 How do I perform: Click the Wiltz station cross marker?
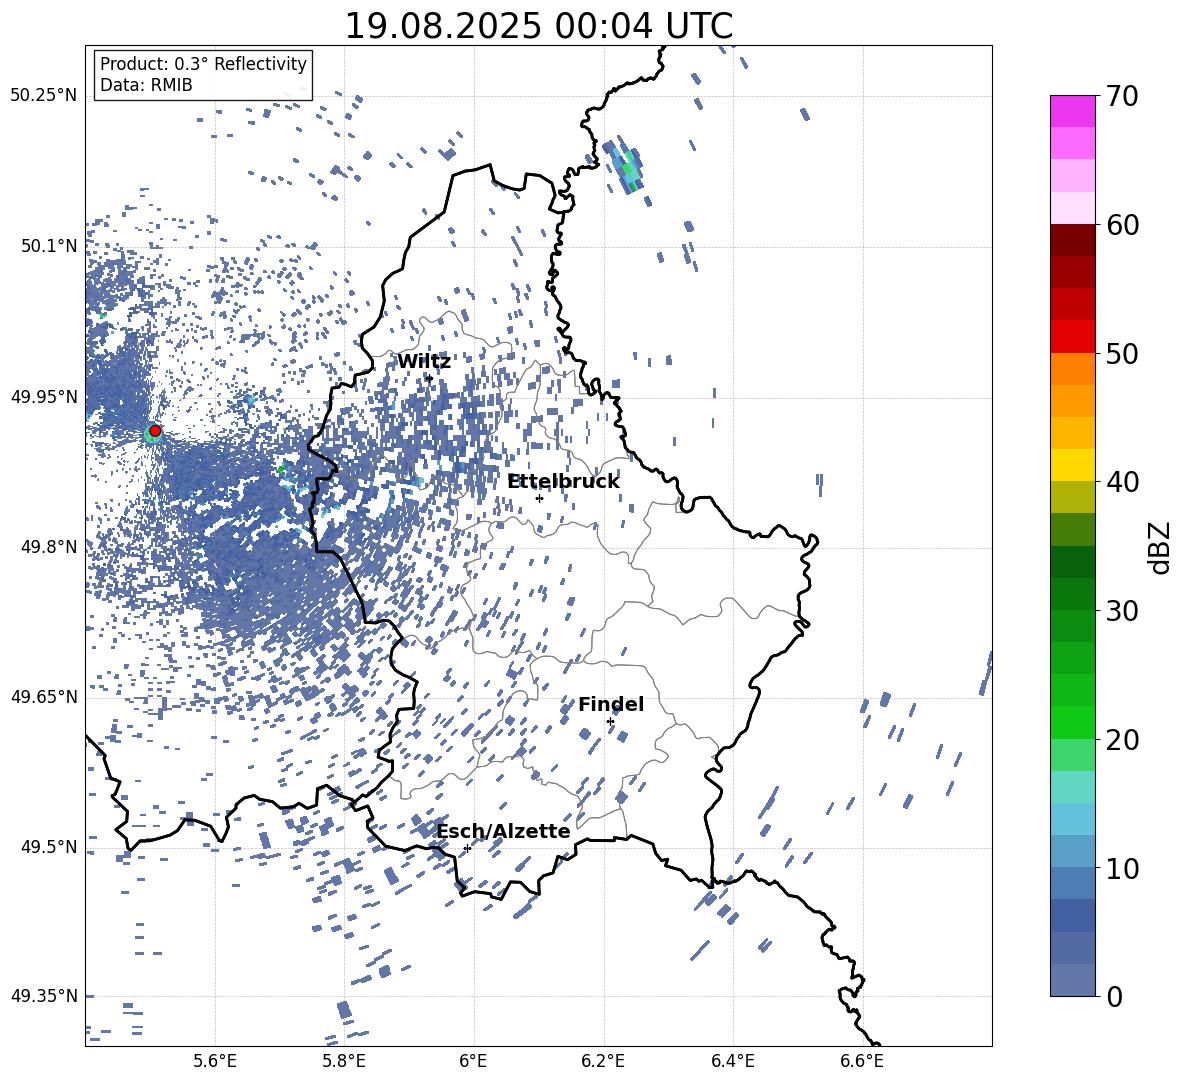click(x=429, y=378)
